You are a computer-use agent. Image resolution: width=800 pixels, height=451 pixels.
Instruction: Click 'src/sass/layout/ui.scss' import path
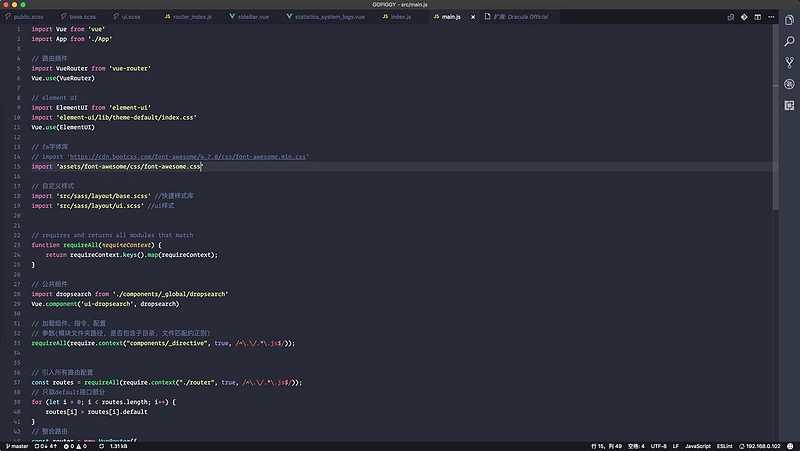(x=100, y=206)
